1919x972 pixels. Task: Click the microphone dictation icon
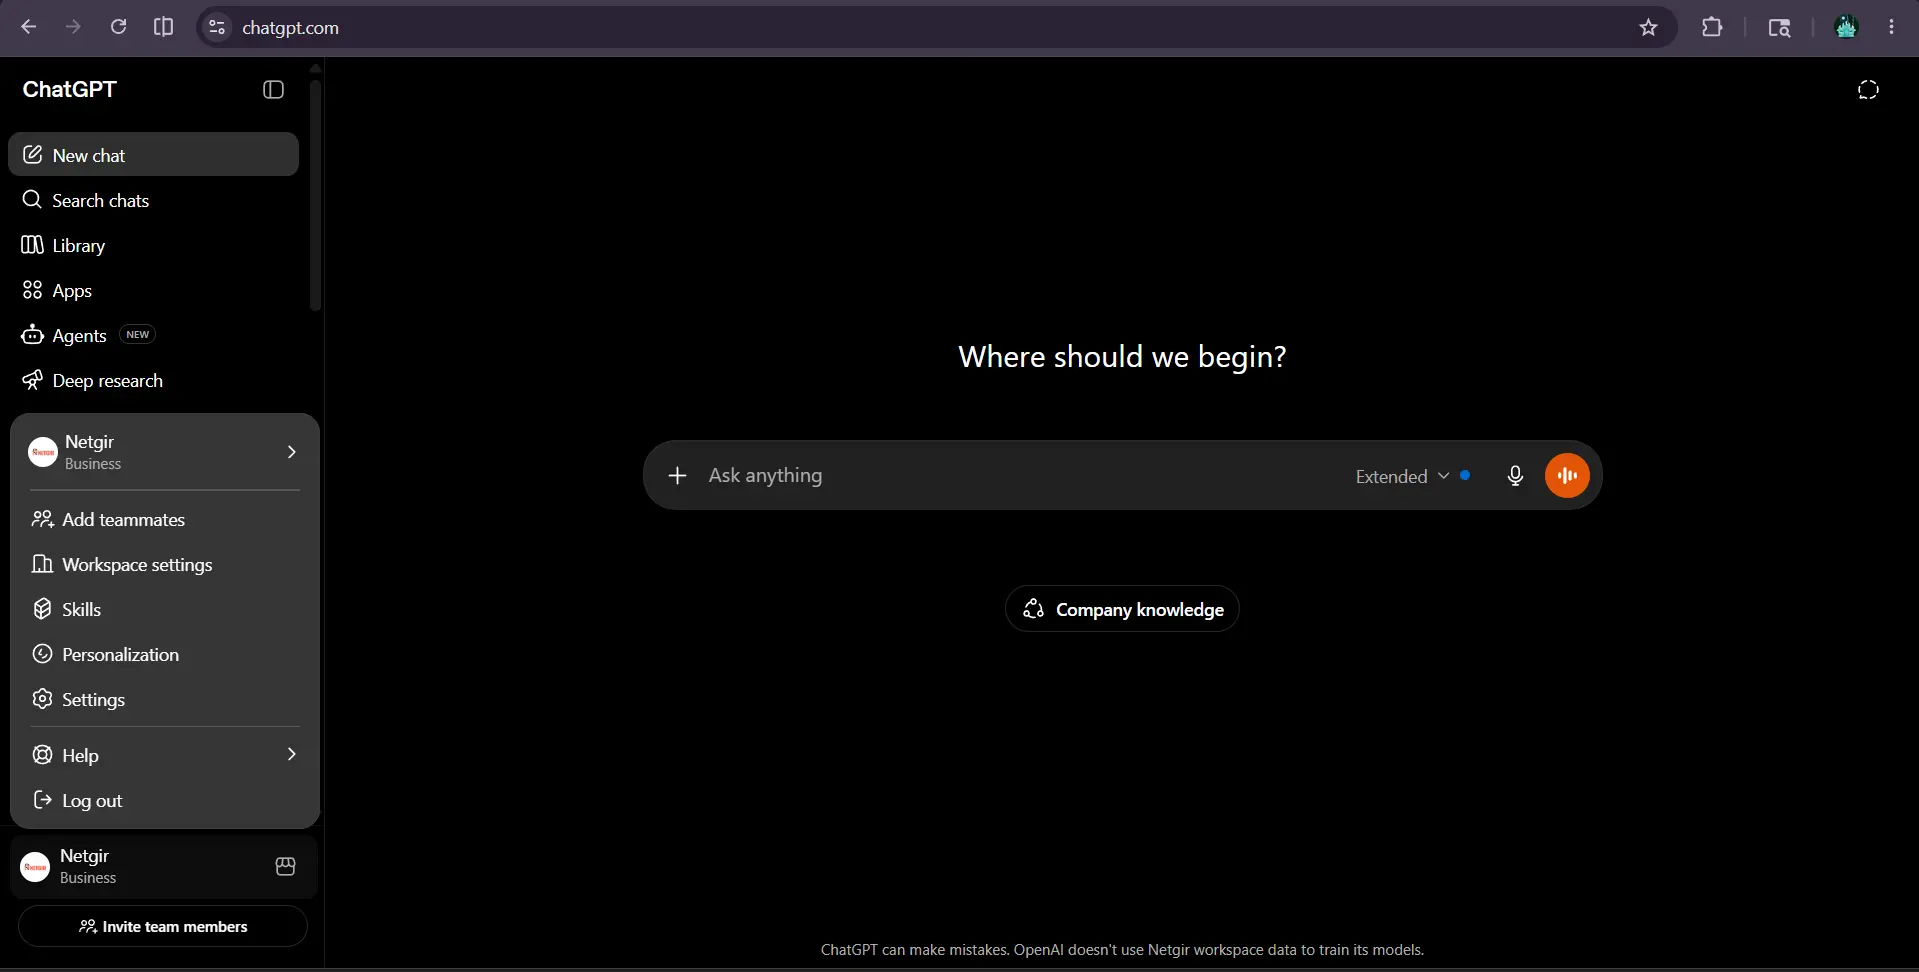[1515, 476]
